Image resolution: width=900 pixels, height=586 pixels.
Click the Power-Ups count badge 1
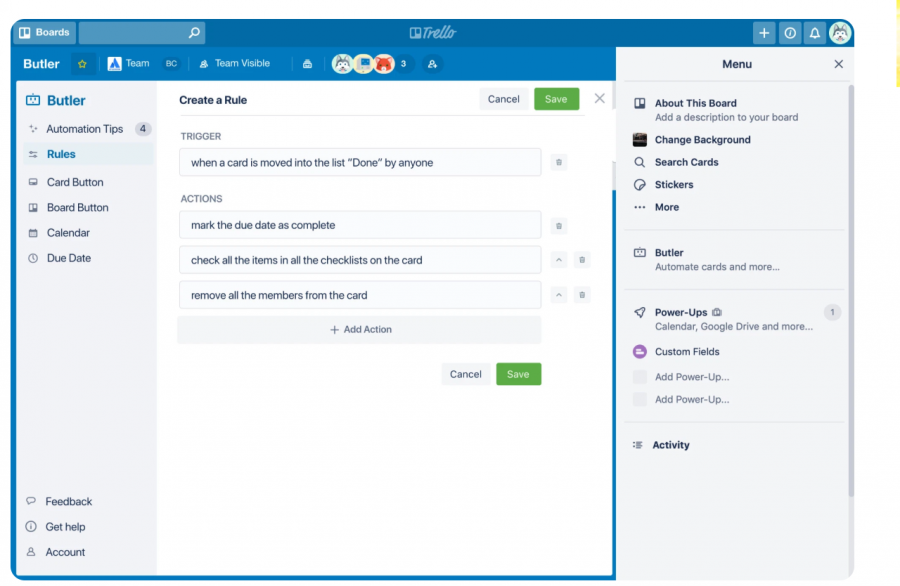tap(832, 312)
